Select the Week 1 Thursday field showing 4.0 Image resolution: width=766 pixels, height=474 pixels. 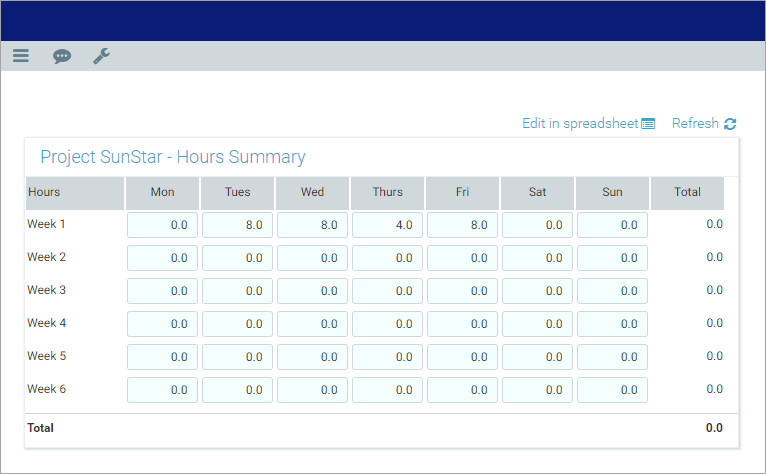pyautogui.click(x=387, y=225)
